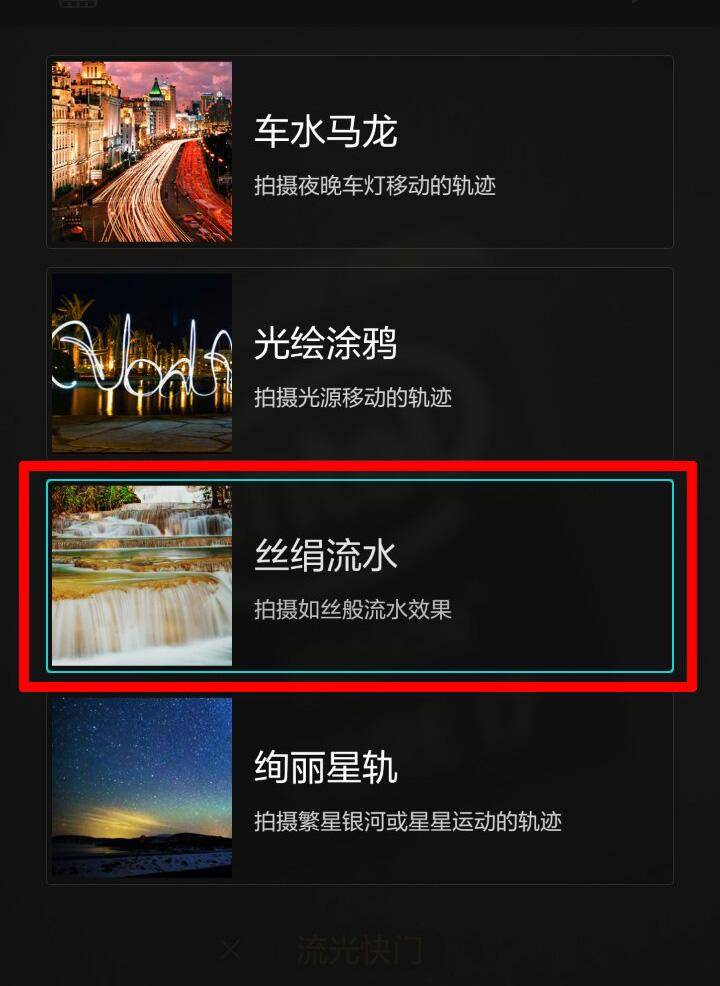Tap the silky waterfall thumbnail
This screenshot has width=720, height=986.
tap(142, 575)
